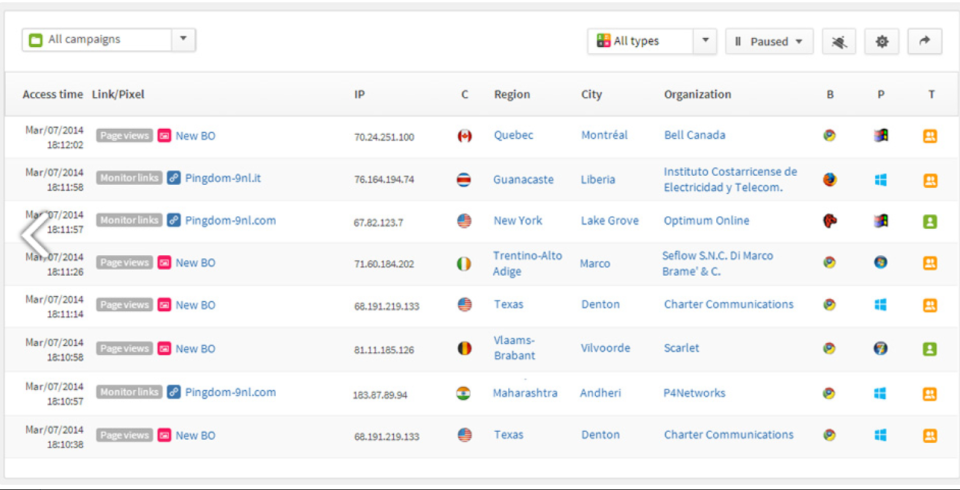Click the Bell Canada organization link
Screen dimensions: 960x490
(694, 135)
